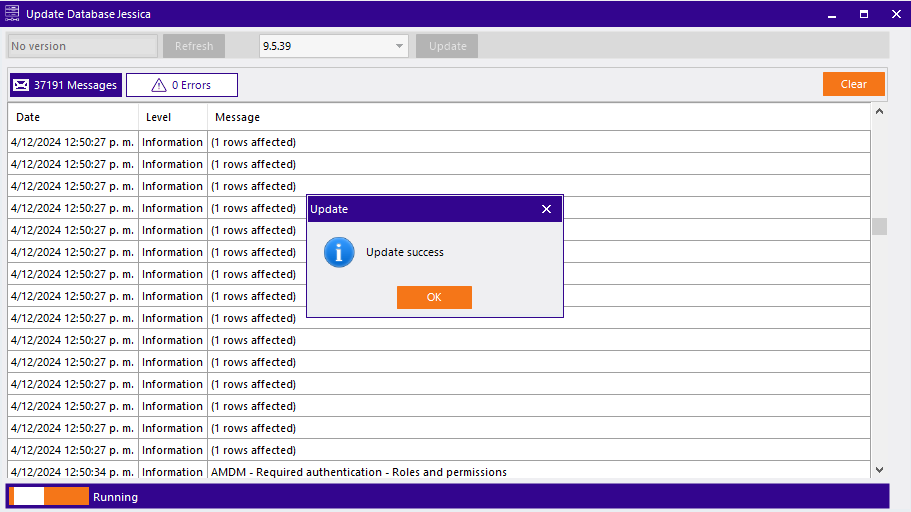Click scrollbar down arrow in log list

(x=879, y=469)
